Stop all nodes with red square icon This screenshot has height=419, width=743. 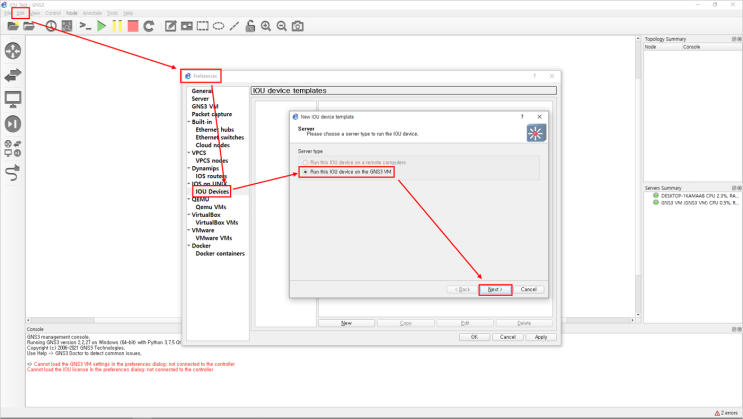133,26
